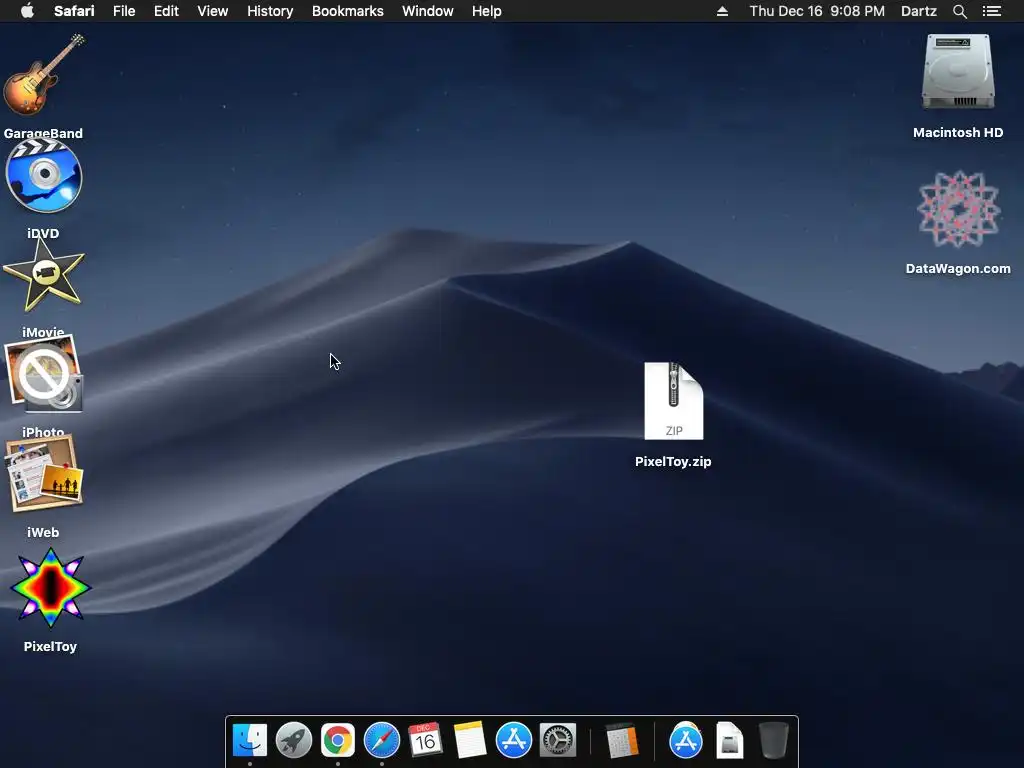The image size is (1024, 768).
Task: Open the GarageBand guitar icon
Action: (44, 75)
